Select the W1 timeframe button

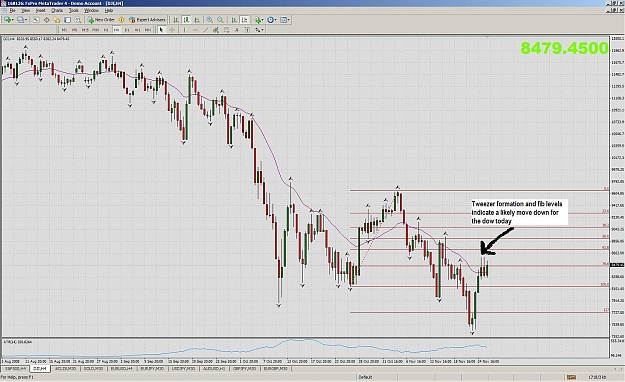[x=137, y=30]
